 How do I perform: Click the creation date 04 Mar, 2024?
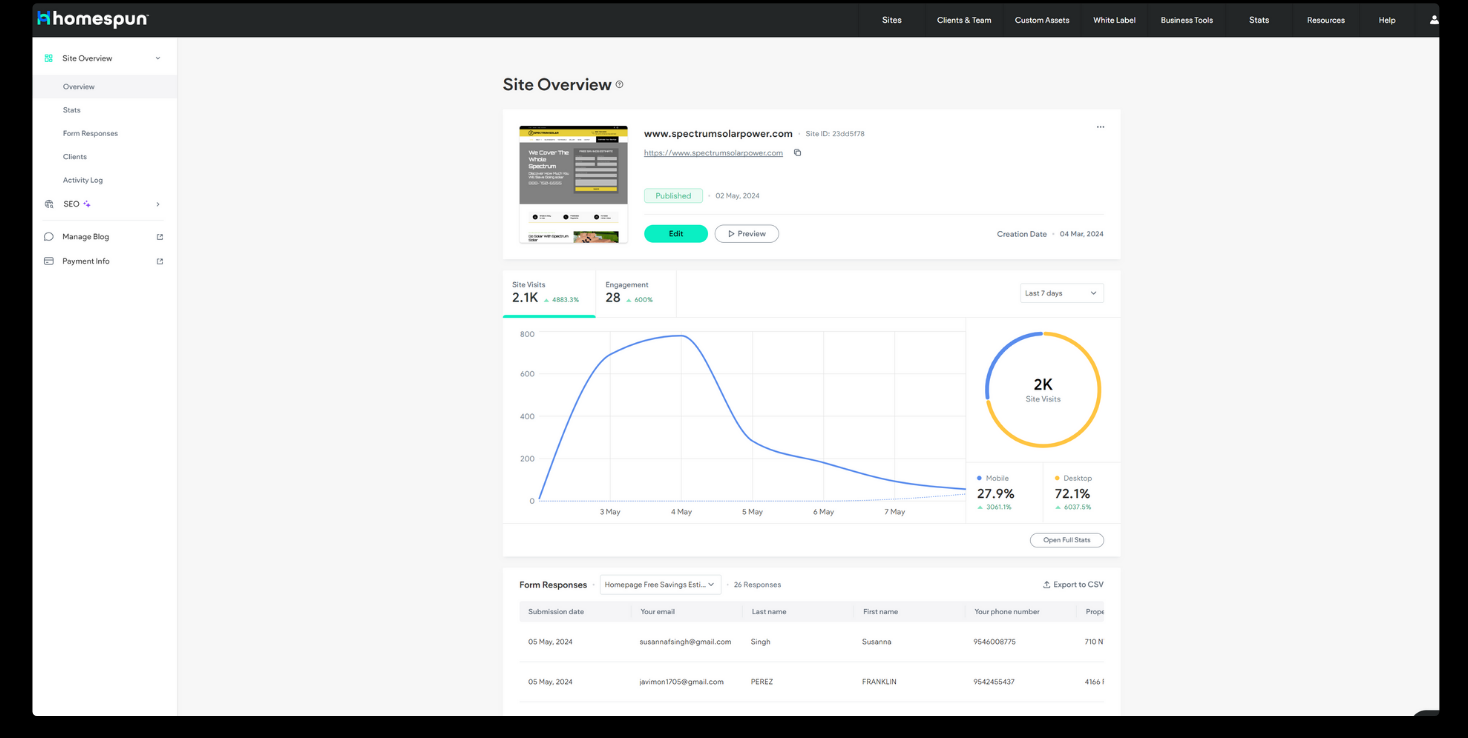click(x=1082, y=234)
